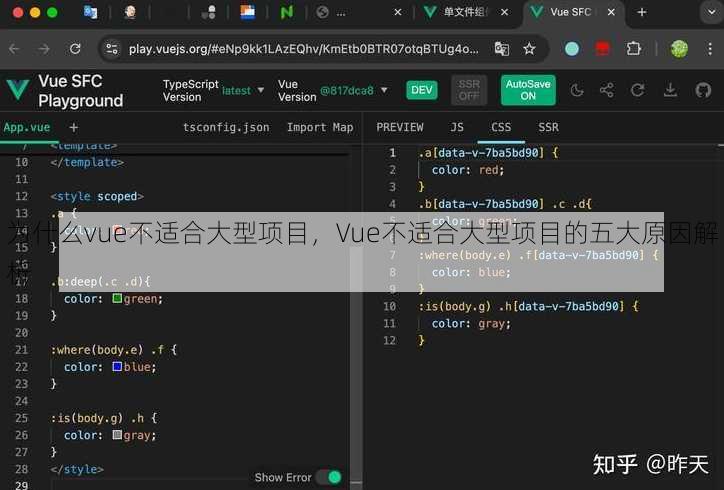Close the Vue SFC browser tab
724x490 pixels.
coord(611,12)
